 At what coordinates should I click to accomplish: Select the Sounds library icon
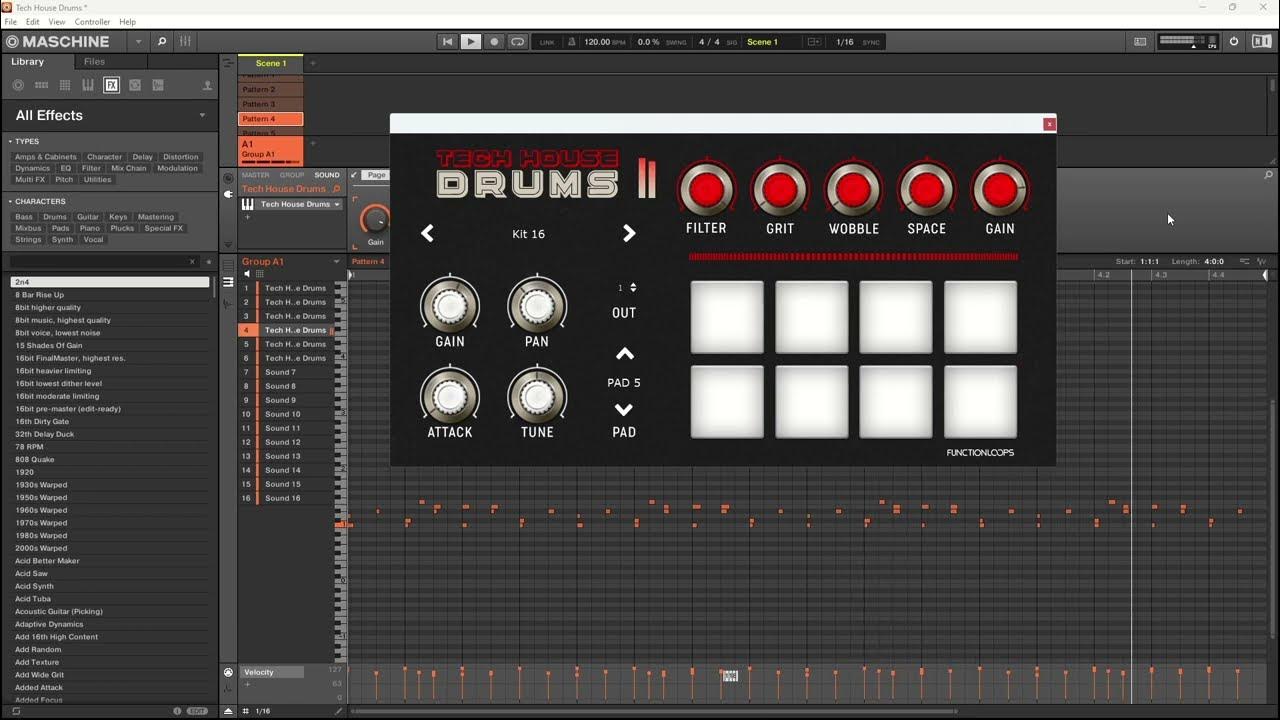pyautogui.click(x=65, y=86)
